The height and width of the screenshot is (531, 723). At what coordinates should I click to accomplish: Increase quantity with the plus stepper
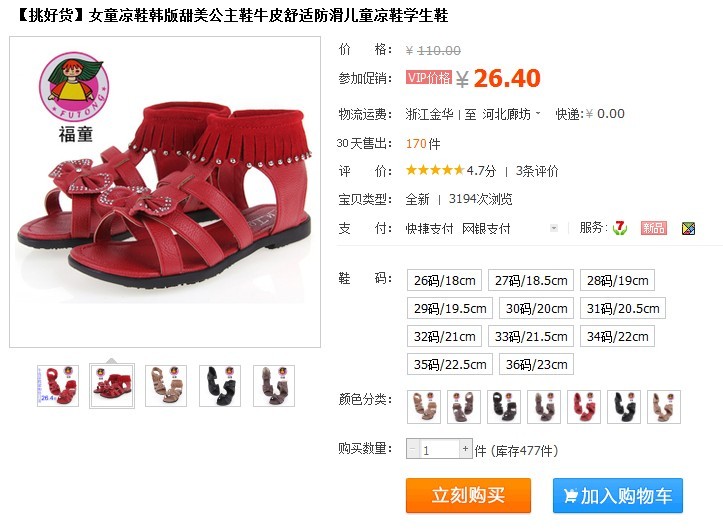[466, 448]
